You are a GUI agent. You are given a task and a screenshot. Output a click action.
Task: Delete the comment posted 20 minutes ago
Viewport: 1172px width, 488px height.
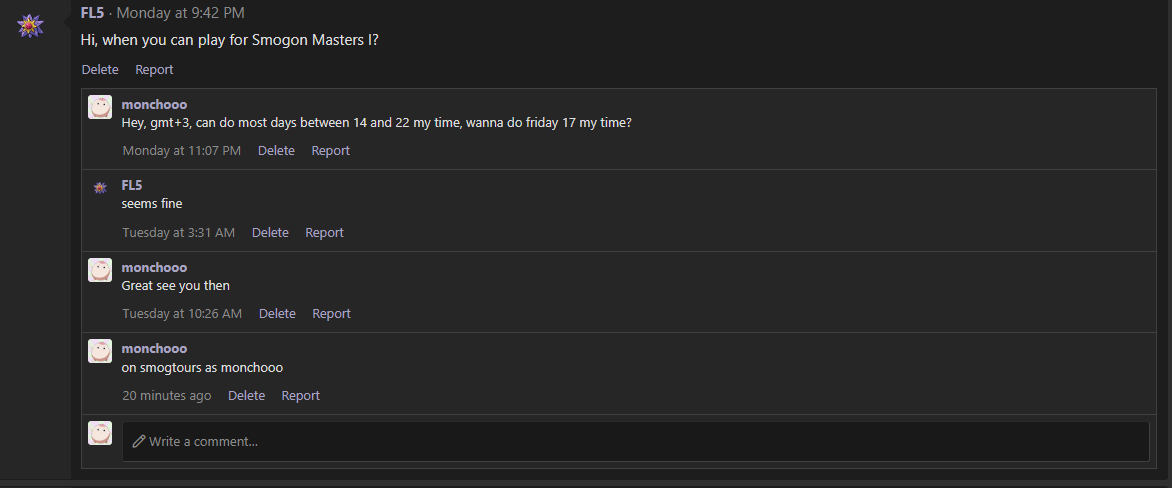[x=246, y=396]
